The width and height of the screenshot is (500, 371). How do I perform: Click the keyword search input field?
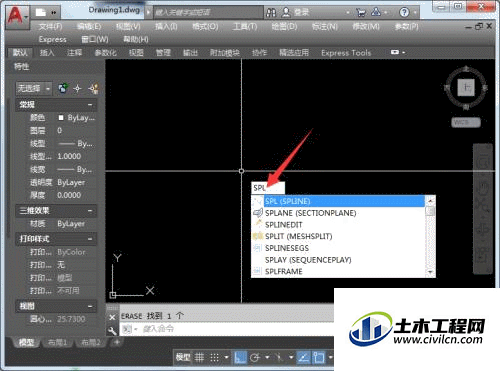click(208, 13)
